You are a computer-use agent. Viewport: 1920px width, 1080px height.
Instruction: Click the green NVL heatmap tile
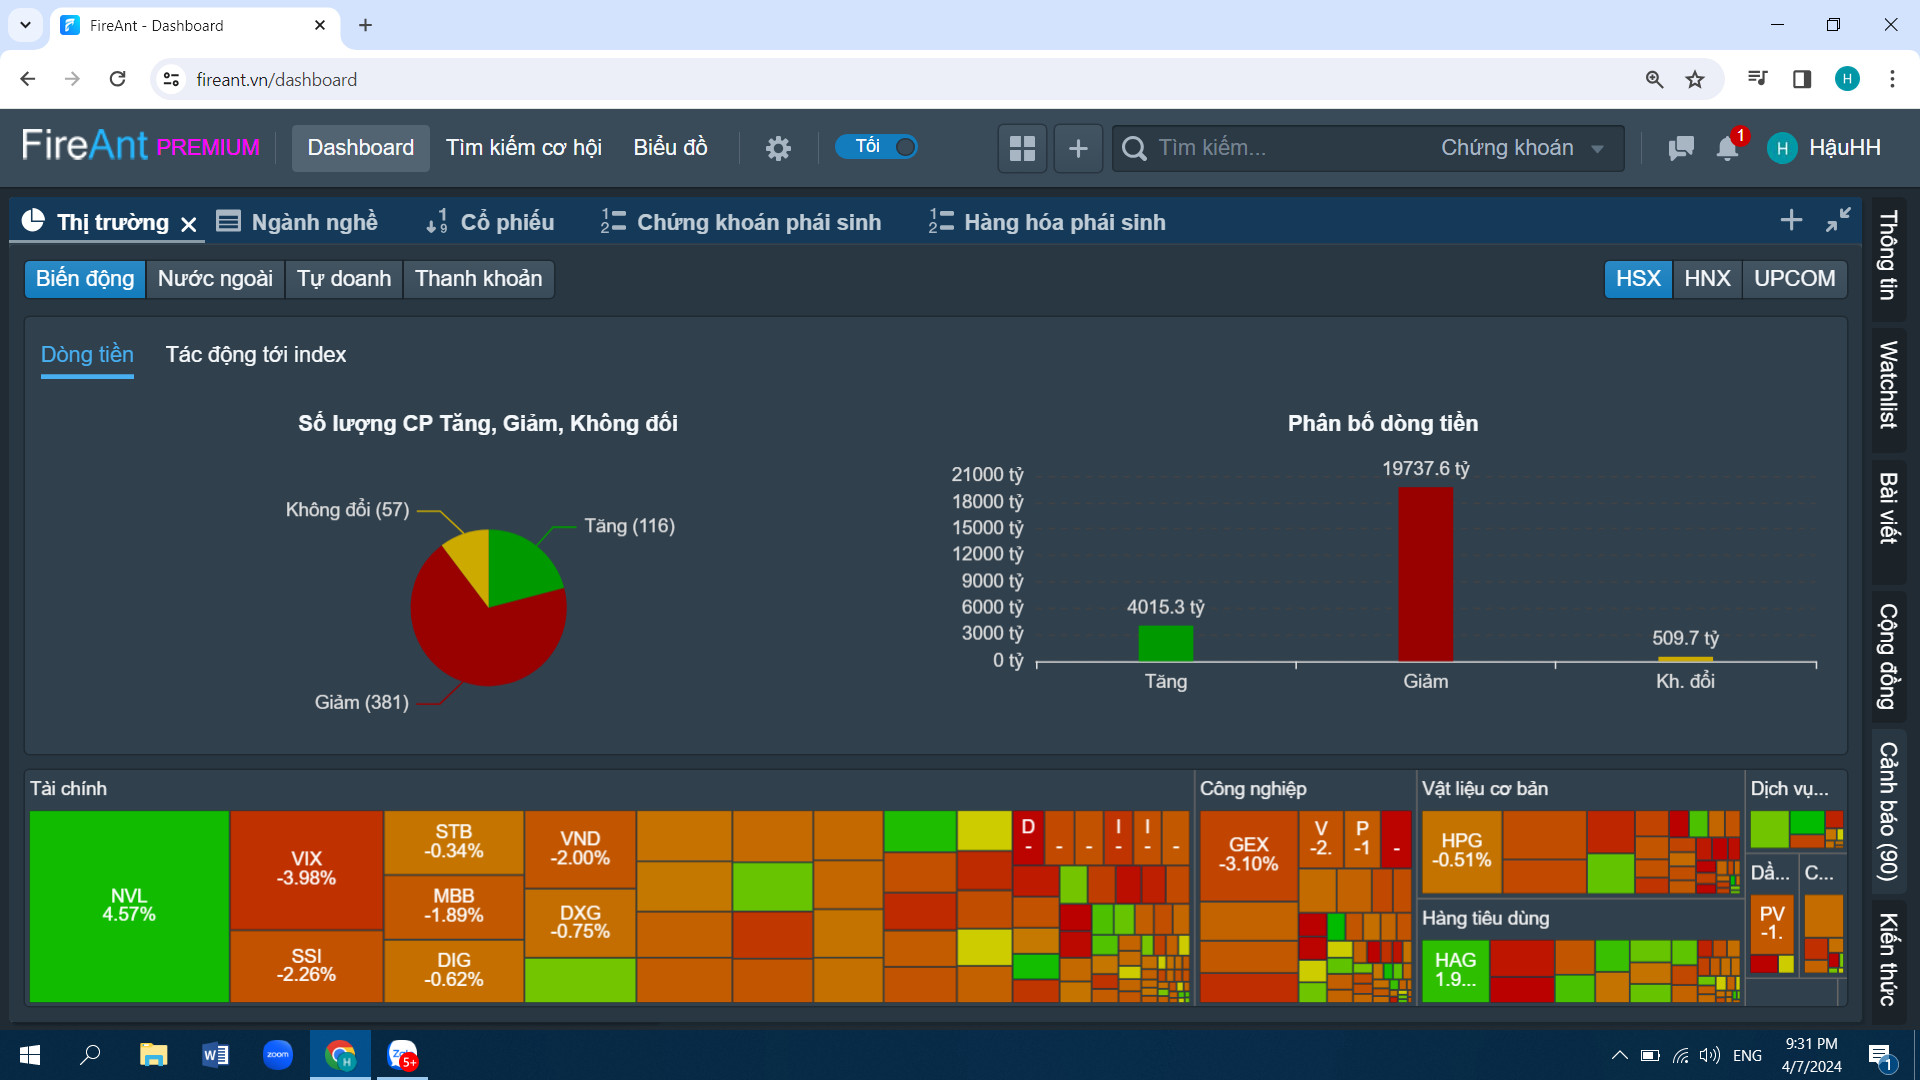point(129,905)
